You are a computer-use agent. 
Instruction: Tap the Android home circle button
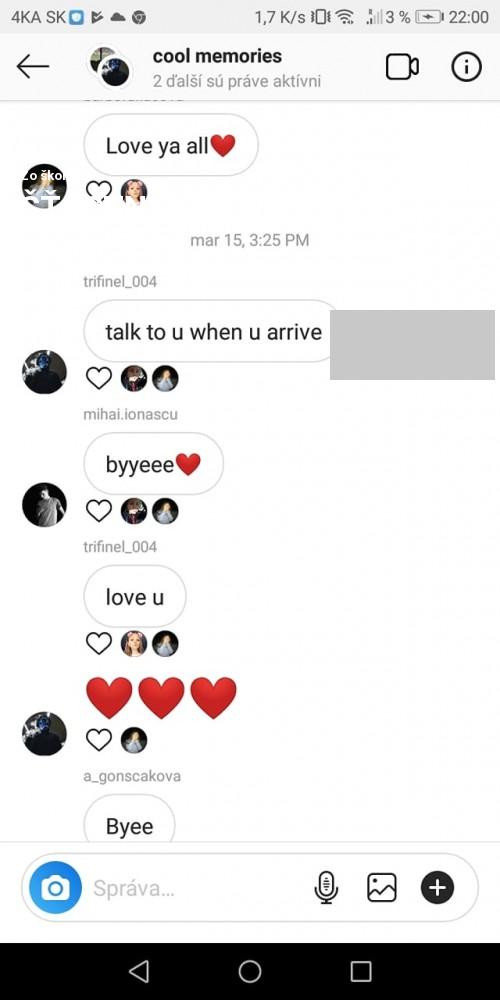point(250,971)
